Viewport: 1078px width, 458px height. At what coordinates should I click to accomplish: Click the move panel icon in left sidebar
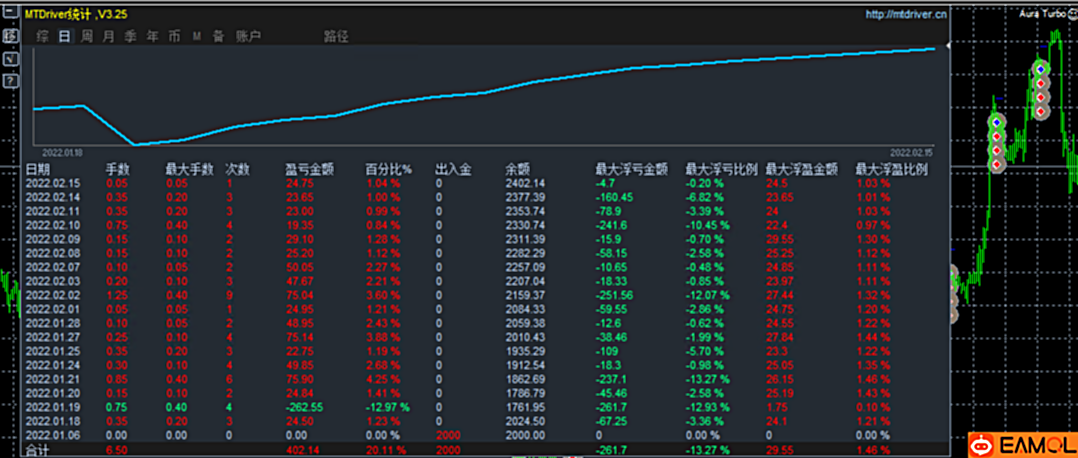point(11,36)
